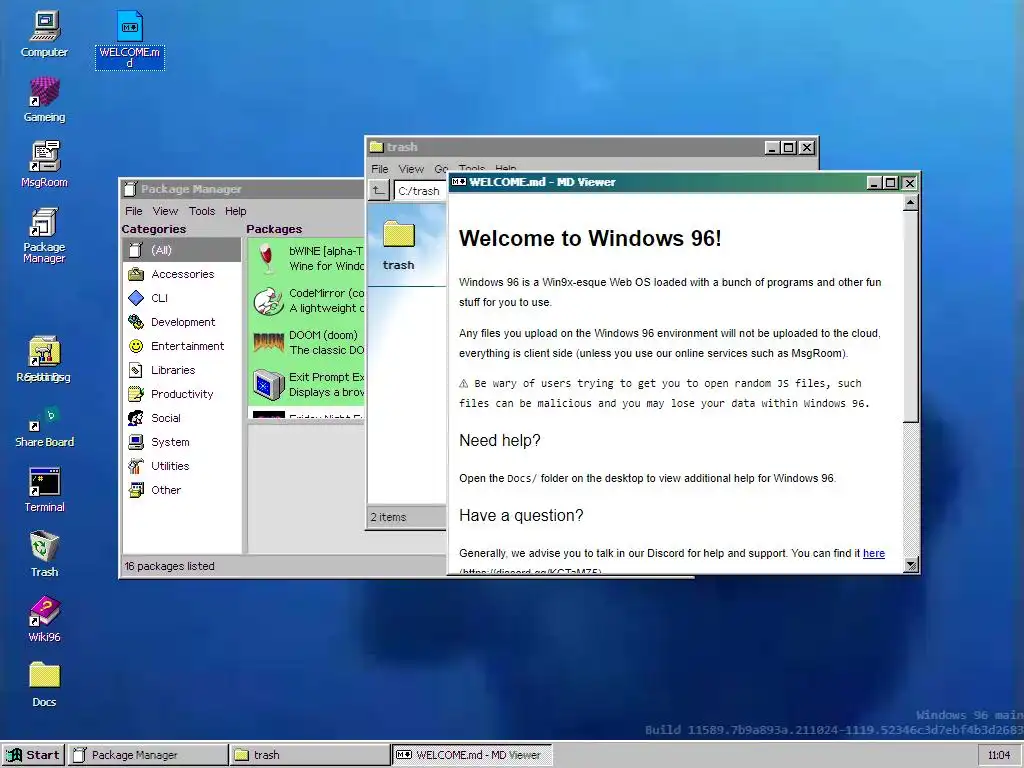Screen dimensions: 1024x768
Task: Open the Gameing desktop shortcut
Action: point(44,99)
